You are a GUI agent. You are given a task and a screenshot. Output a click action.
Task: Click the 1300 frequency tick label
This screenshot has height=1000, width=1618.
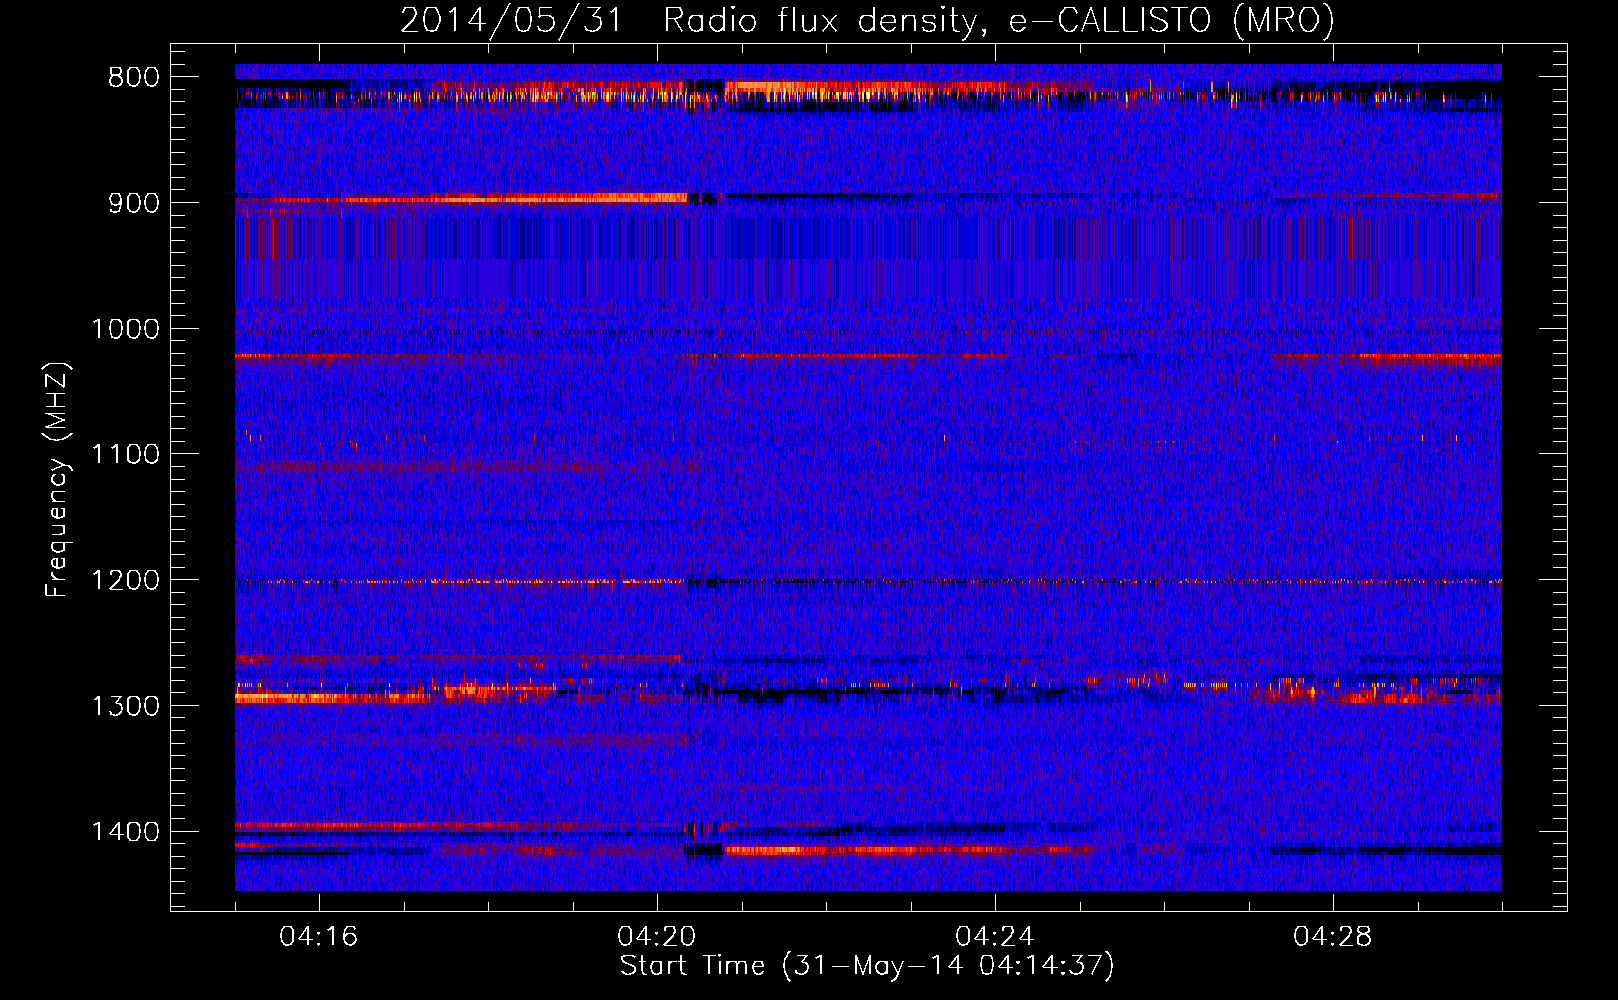(125, 706)
